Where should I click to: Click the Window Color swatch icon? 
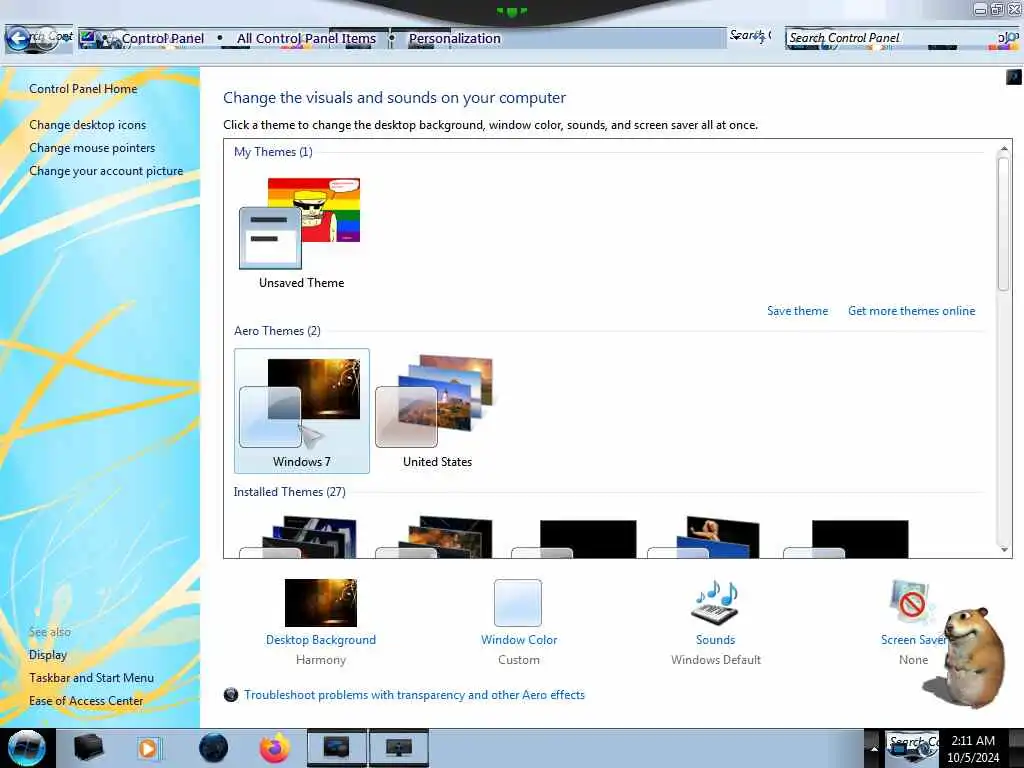pos(518,602)
